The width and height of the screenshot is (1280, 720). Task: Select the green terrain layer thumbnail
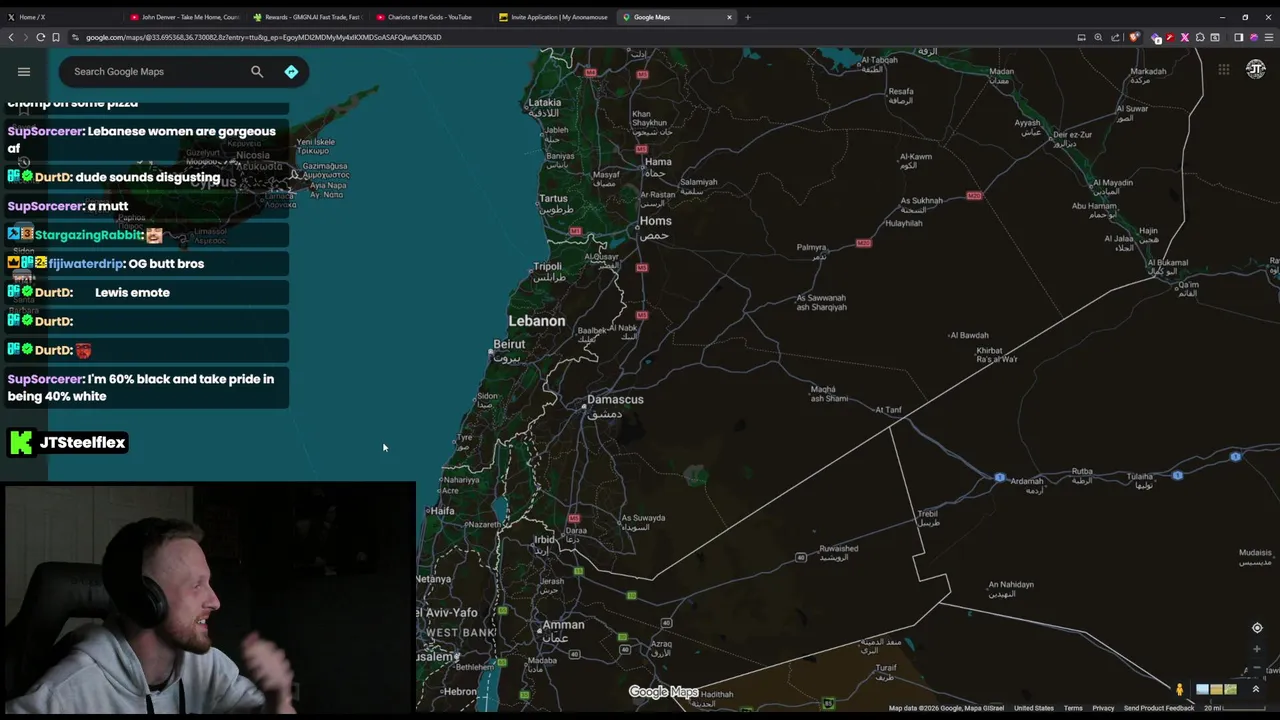tap(1230, 689)
